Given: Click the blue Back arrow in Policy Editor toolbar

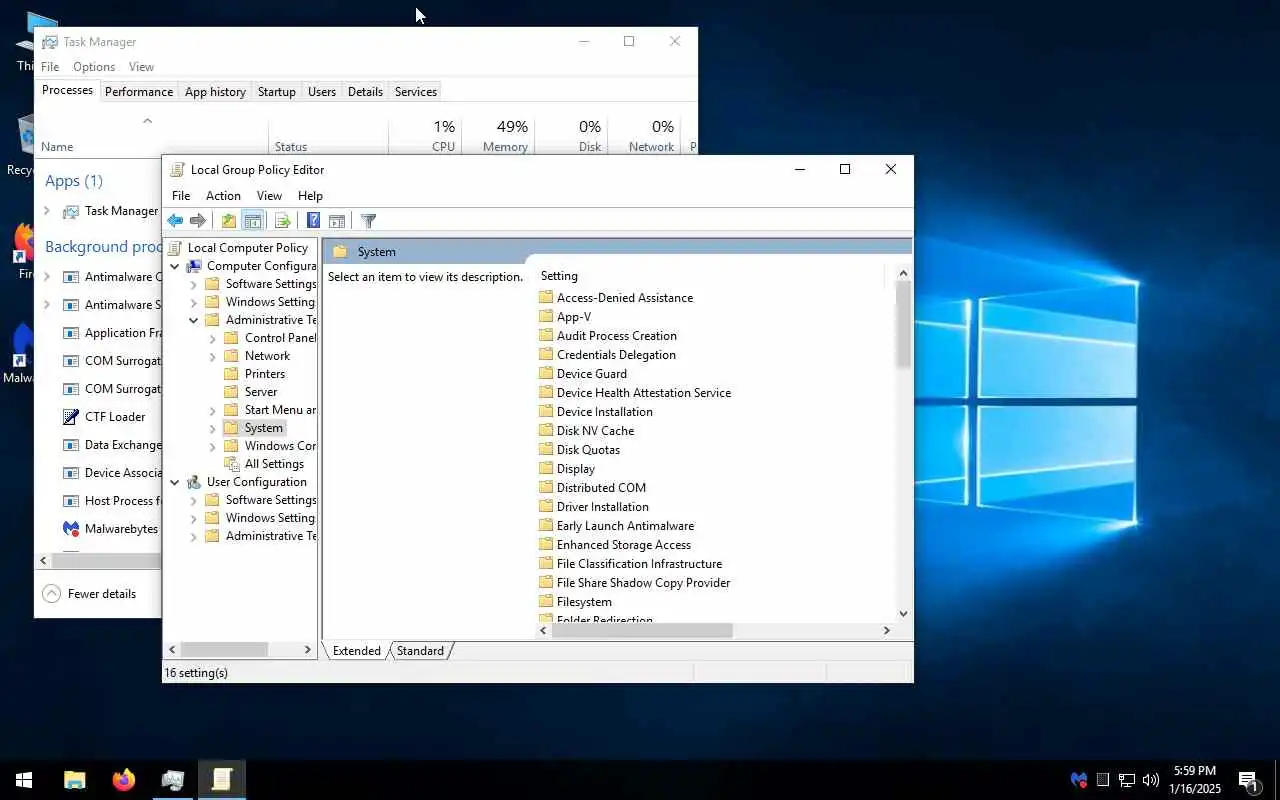Looking at the screenshot, I should [x=175, y=221].
